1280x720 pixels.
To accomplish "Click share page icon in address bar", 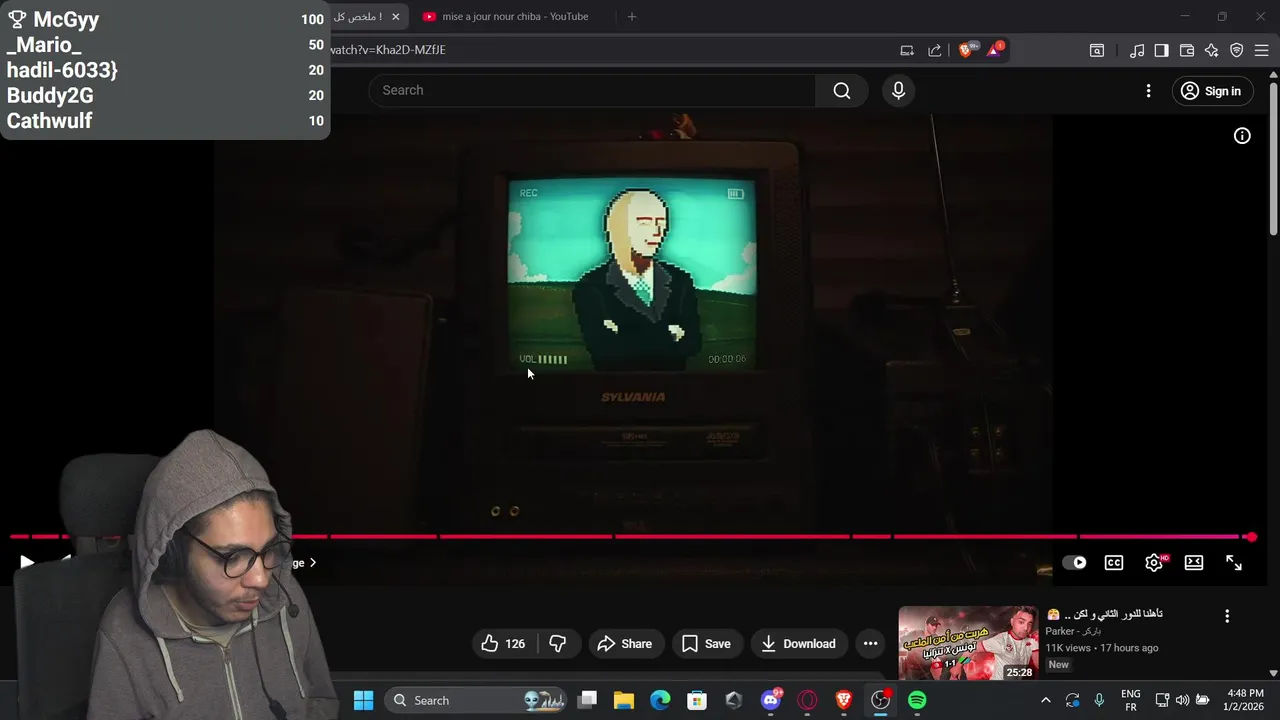I will pyautogui.click(x=935, y=50).
